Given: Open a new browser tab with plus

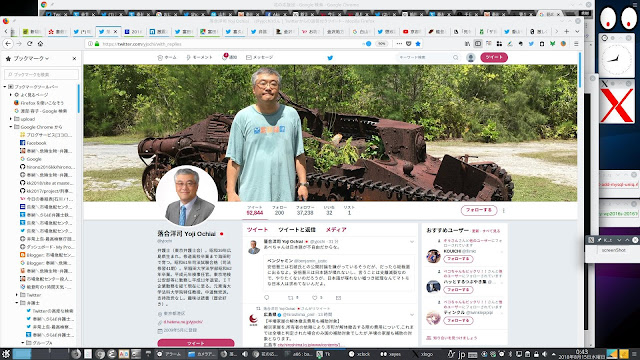Looking at the screenshot, I should click(x=567, y=31).
